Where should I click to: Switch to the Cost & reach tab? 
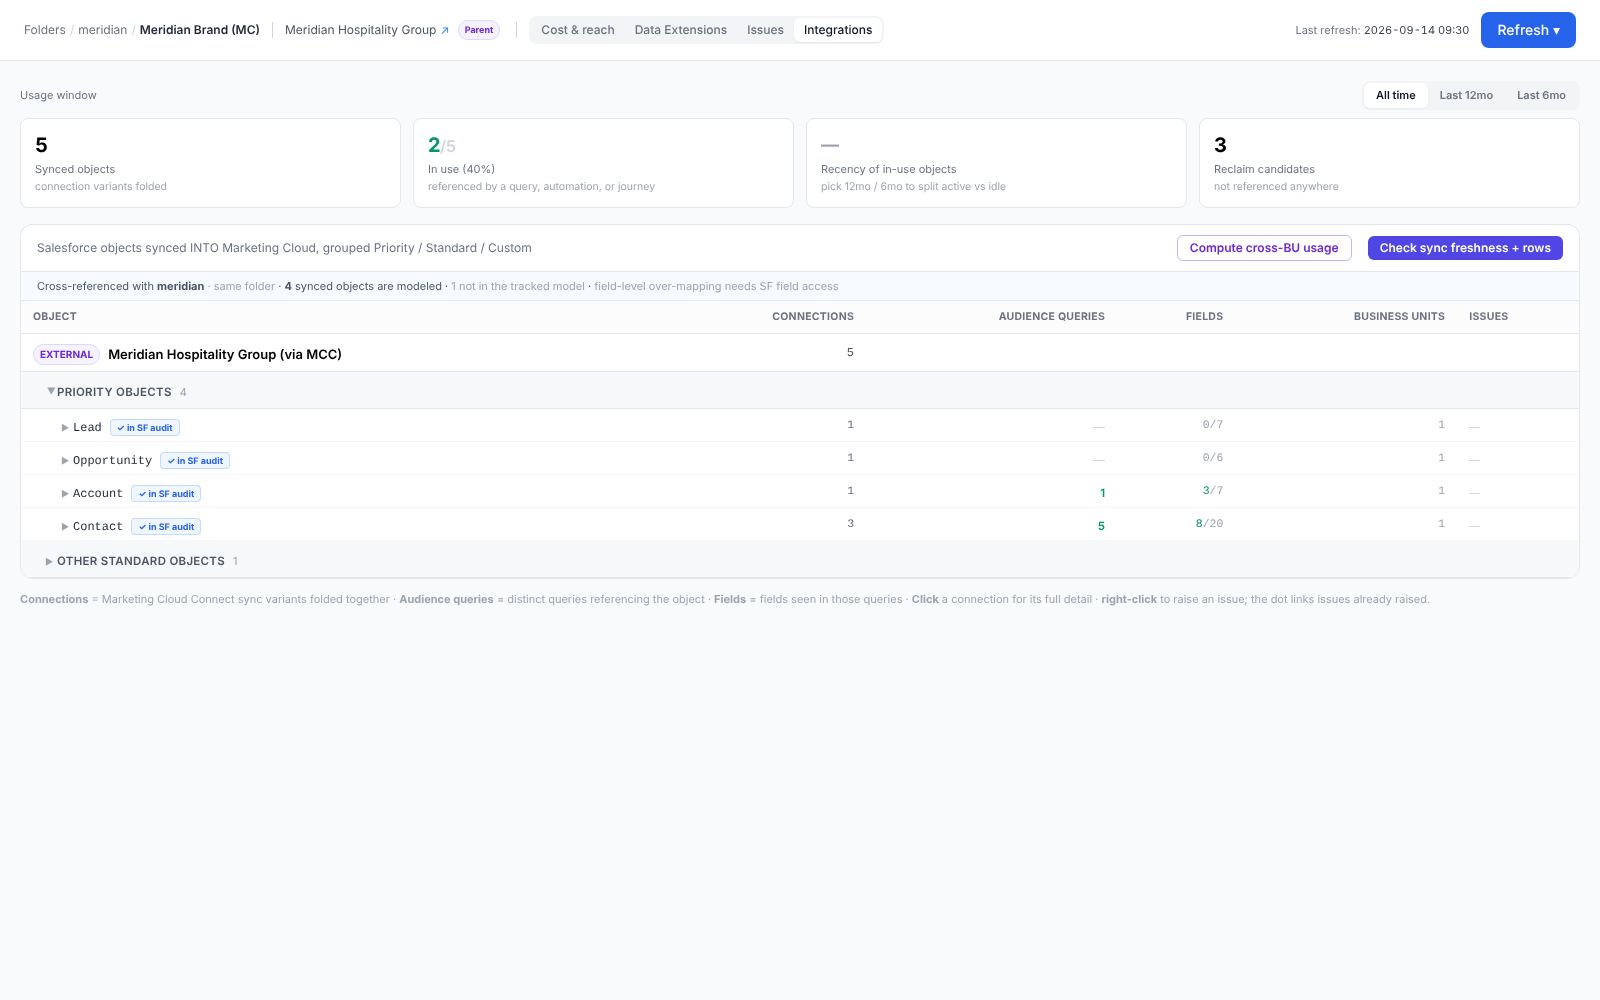pos(578,30)
